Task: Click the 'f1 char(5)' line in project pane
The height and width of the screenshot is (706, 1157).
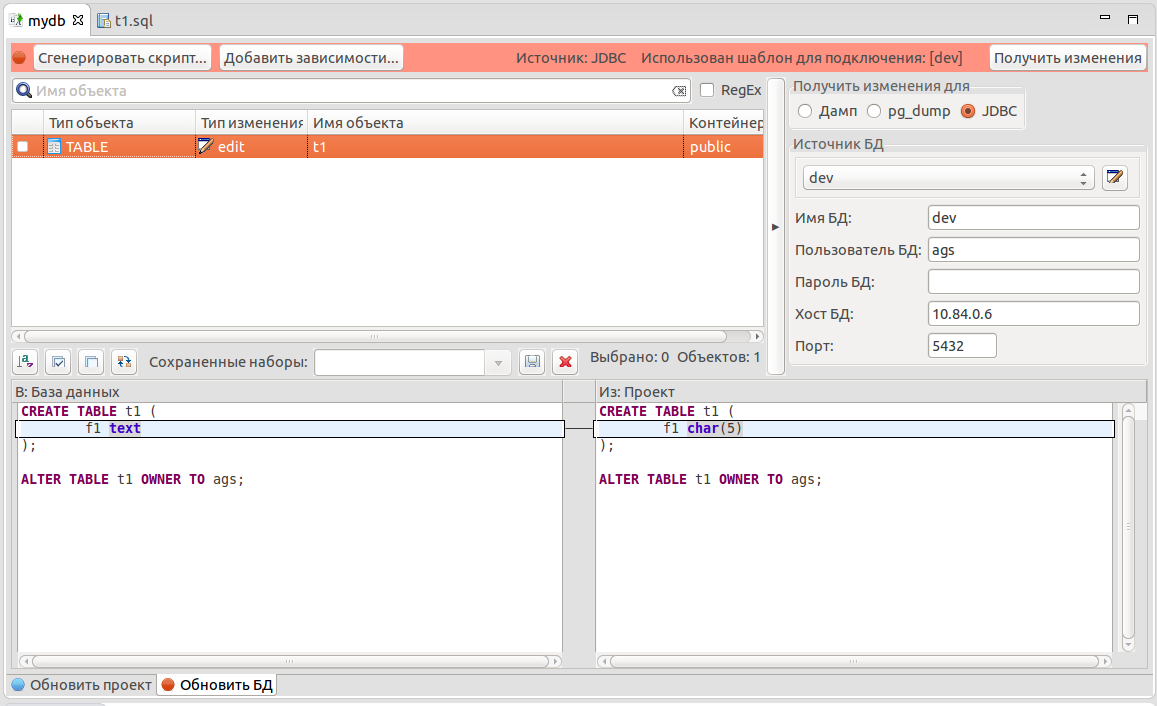Action: 854,429
